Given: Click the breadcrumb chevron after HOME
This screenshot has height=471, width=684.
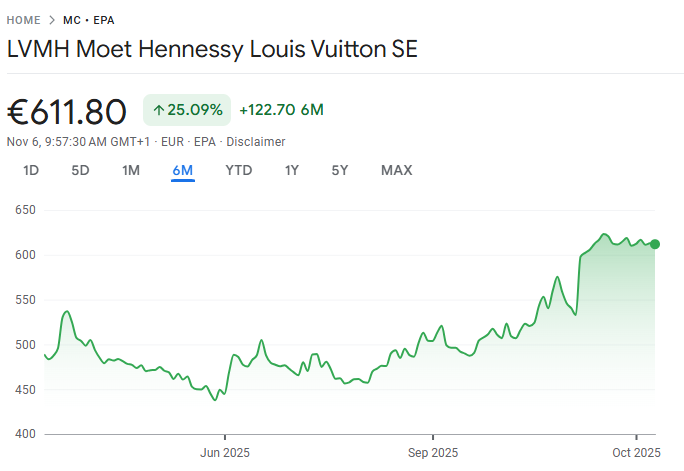Looking at the screenshot, I should coord(52,20).
